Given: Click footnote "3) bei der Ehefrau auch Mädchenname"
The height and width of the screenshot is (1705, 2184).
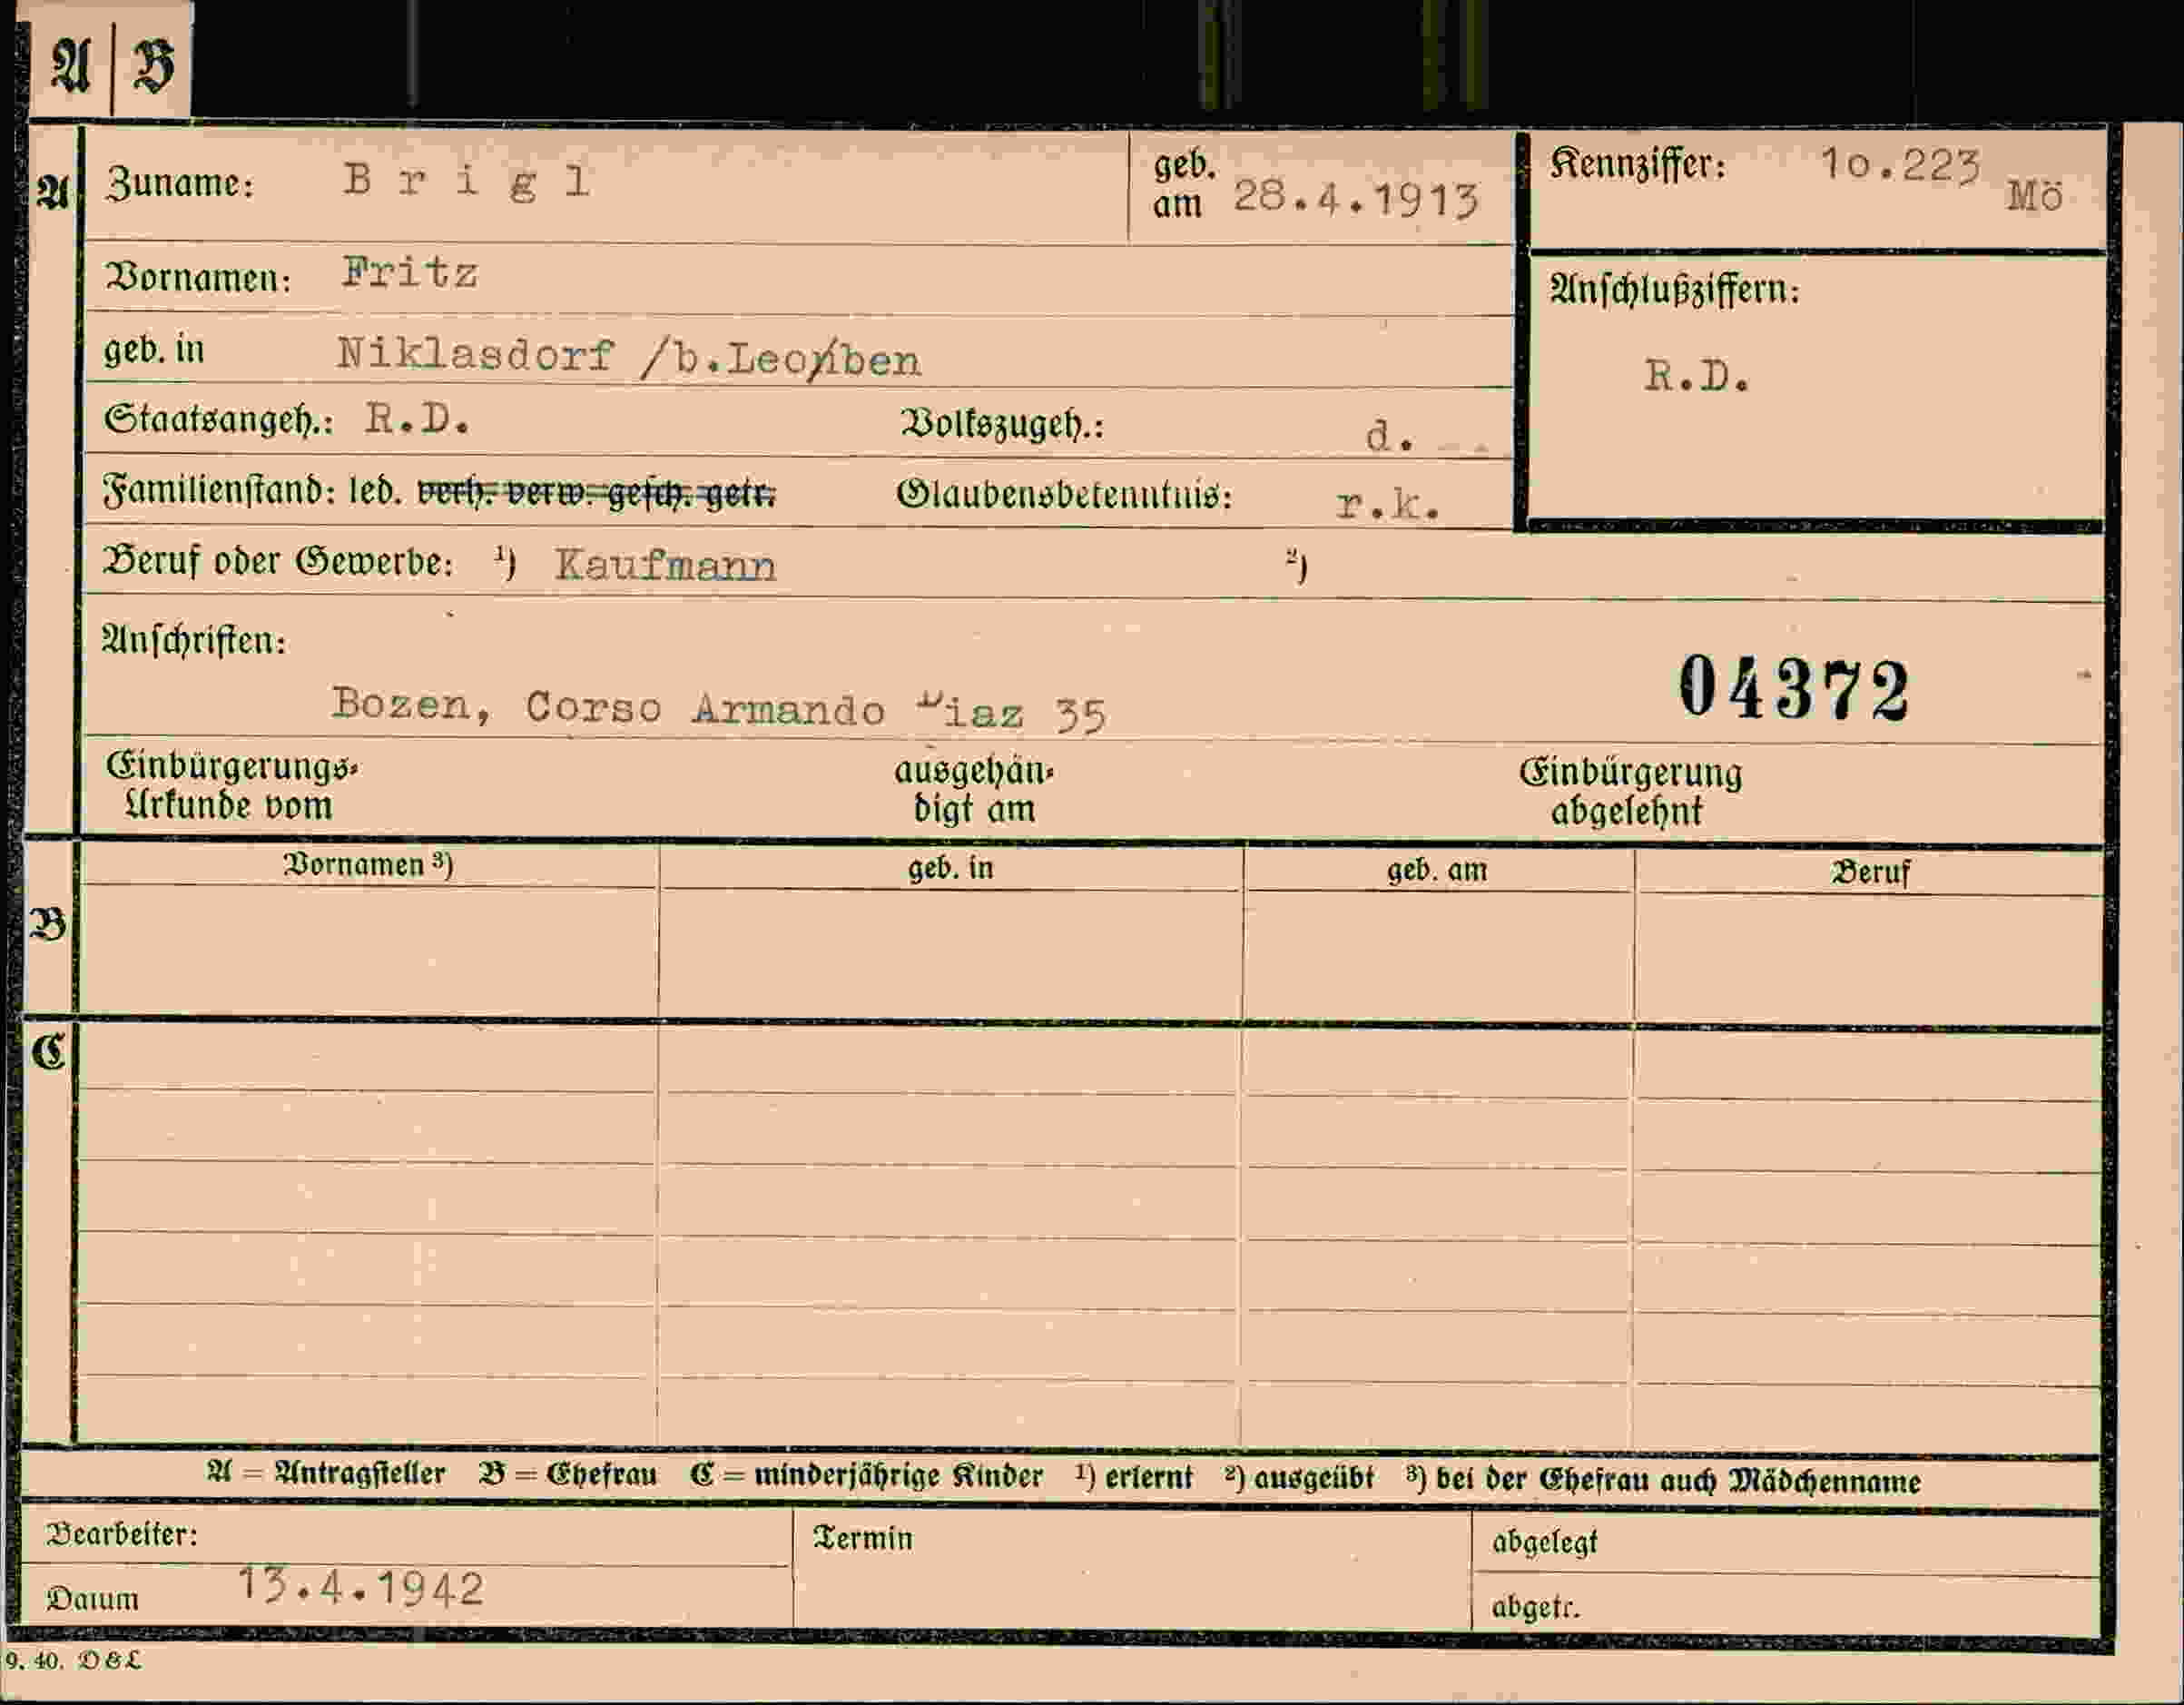Looking at the screenshot, I should click(x=1663, y=1480).
